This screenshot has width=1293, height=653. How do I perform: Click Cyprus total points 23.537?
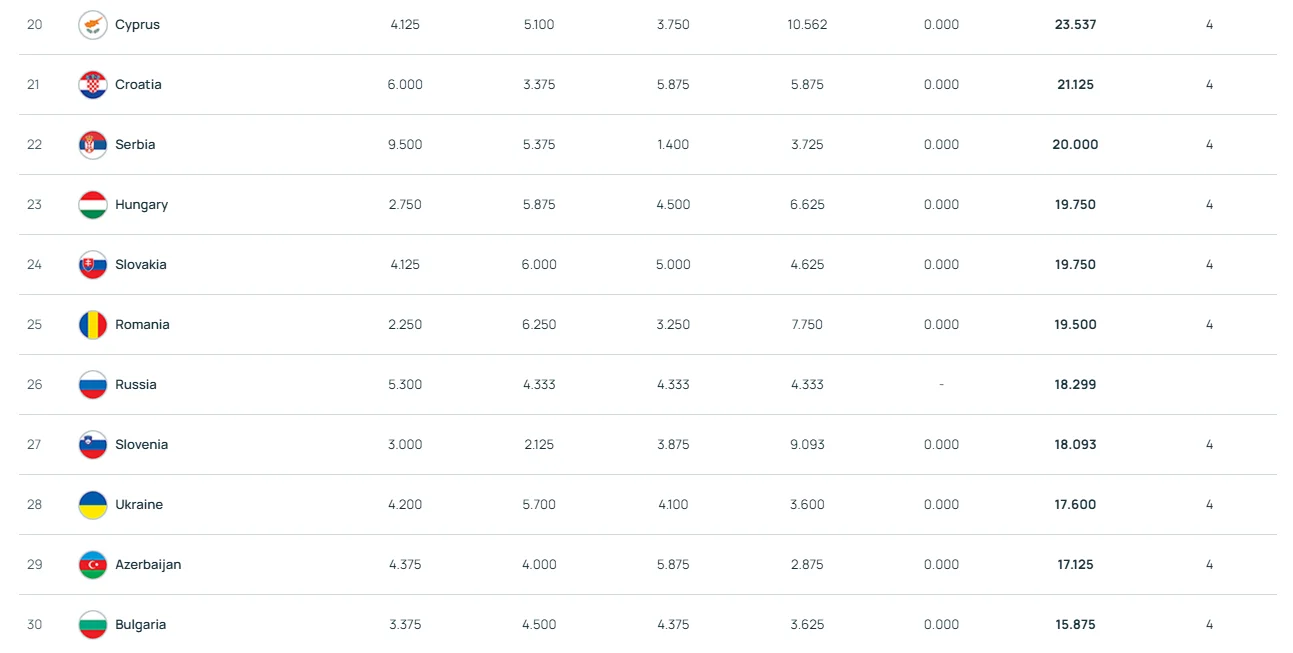click(1075, 25)
